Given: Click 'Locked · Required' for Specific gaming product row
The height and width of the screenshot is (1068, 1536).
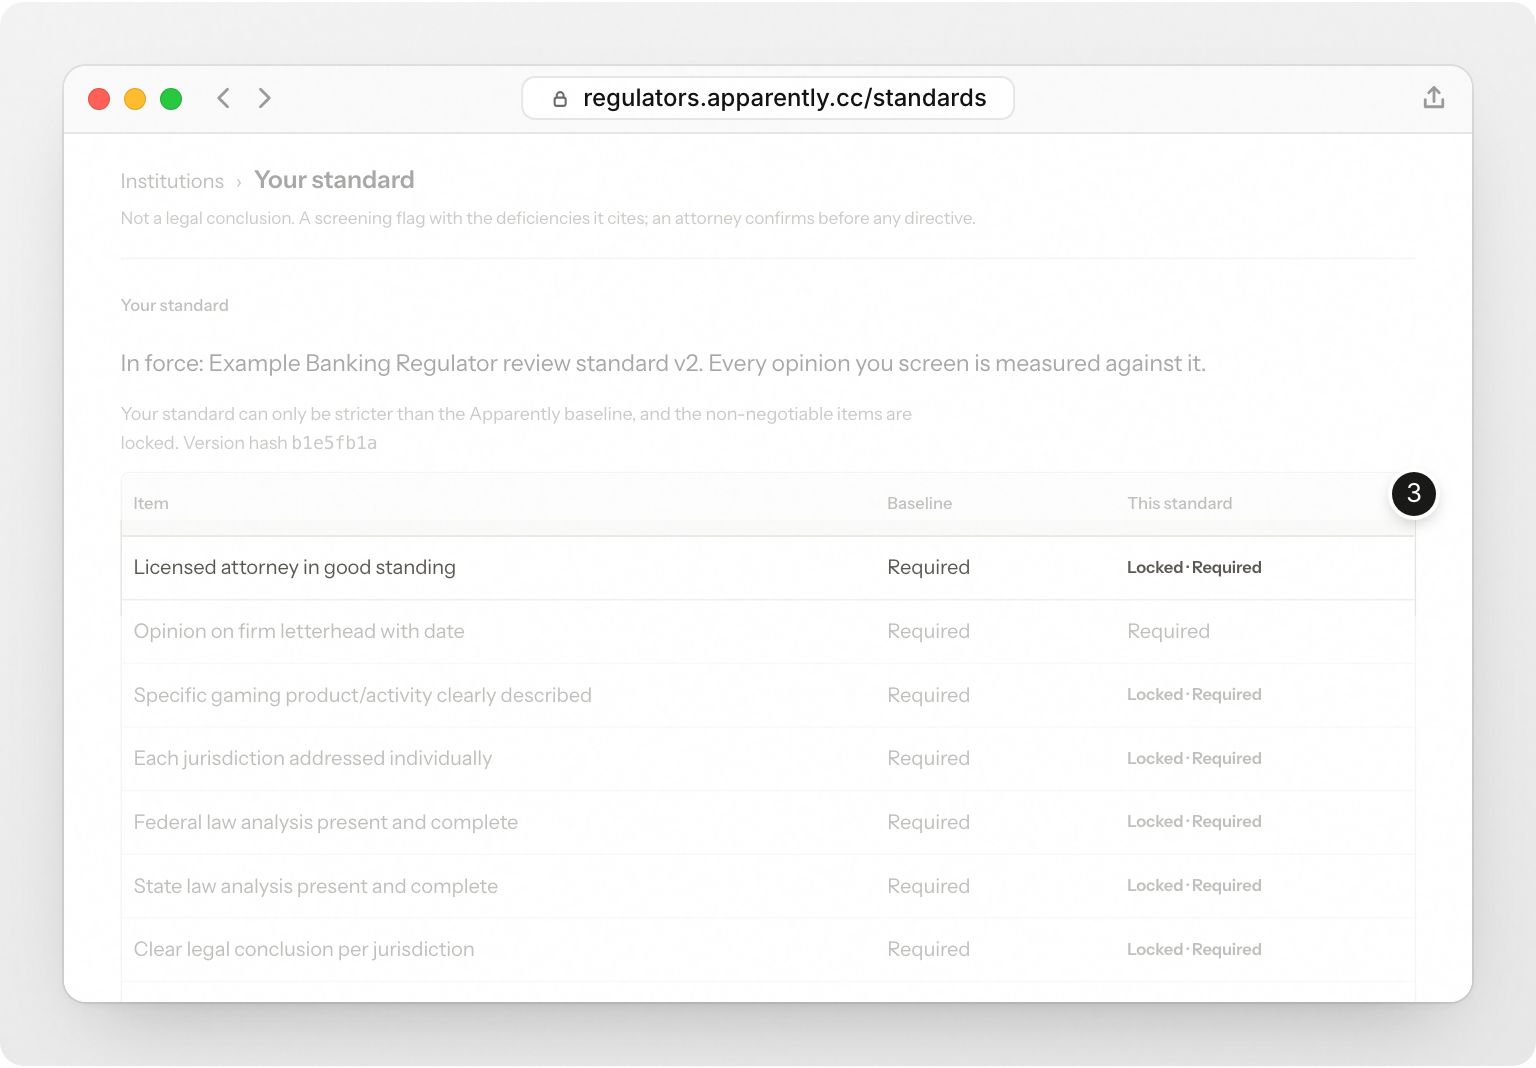Looking at the screenshot, I should 1194,694.
